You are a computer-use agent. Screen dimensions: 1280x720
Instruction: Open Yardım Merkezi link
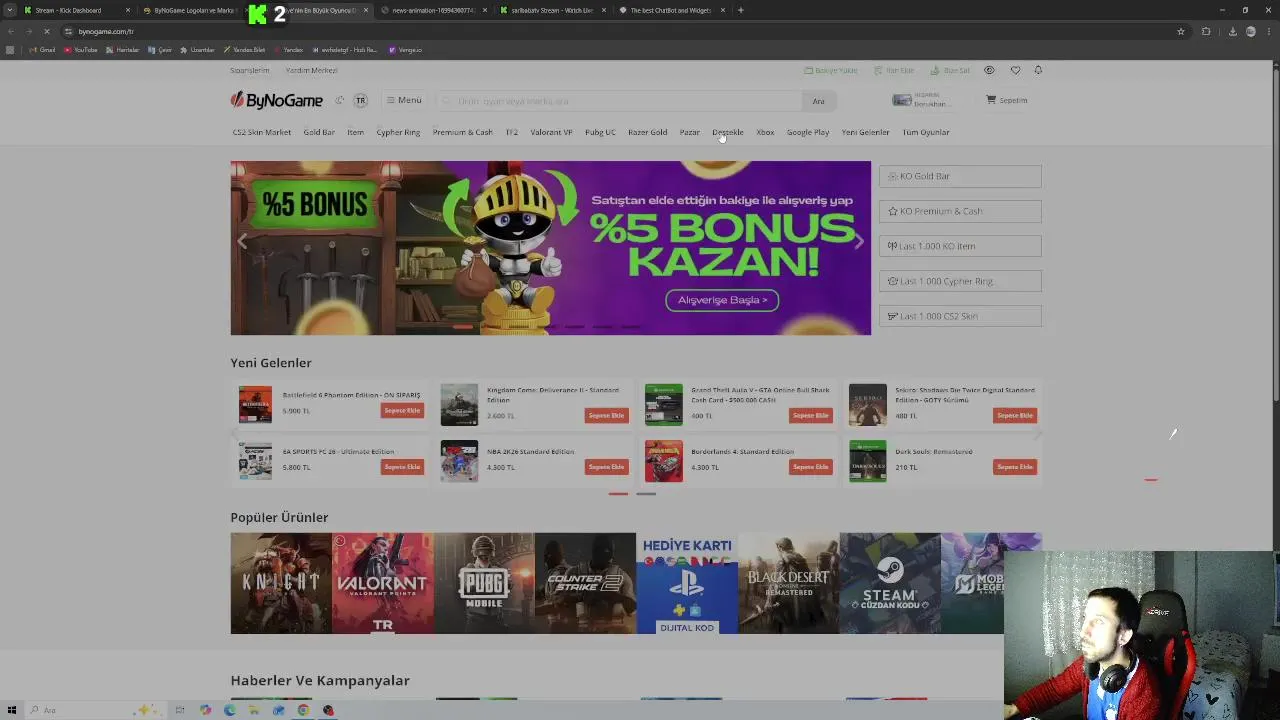pyautogui.click(x=312, y=70)
